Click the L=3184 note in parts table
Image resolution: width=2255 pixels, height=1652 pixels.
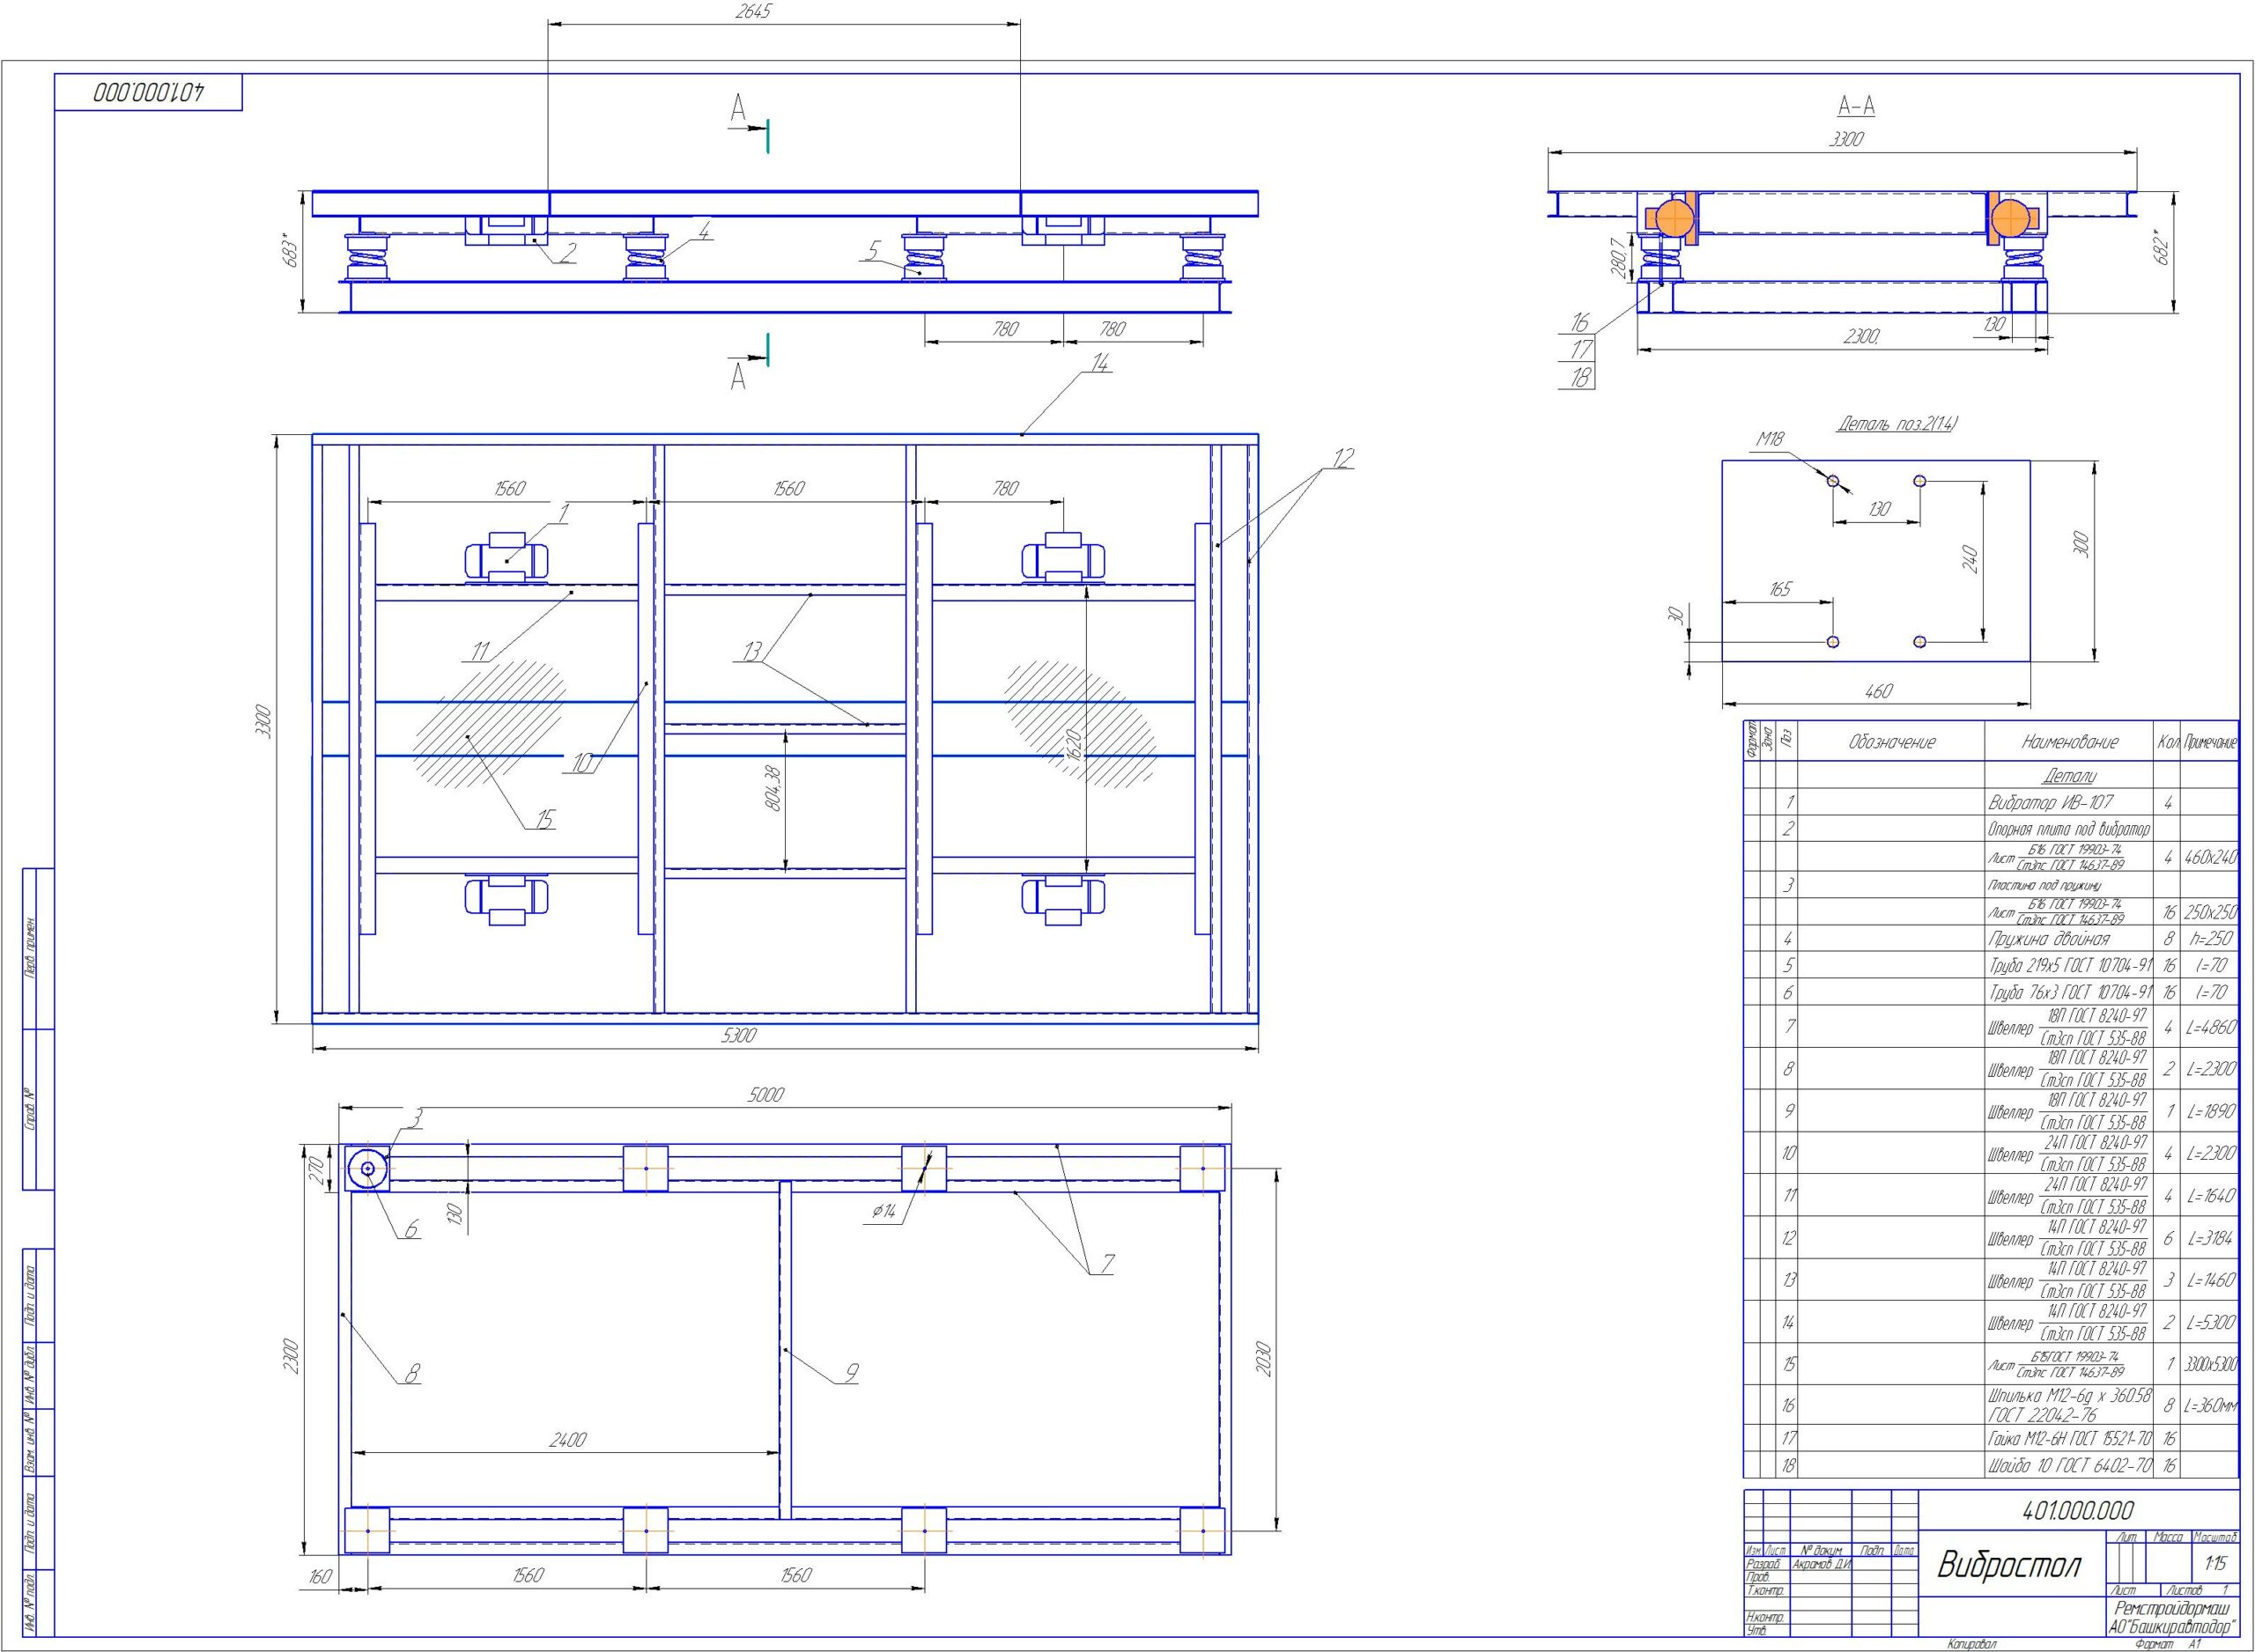[2211, 1238]
